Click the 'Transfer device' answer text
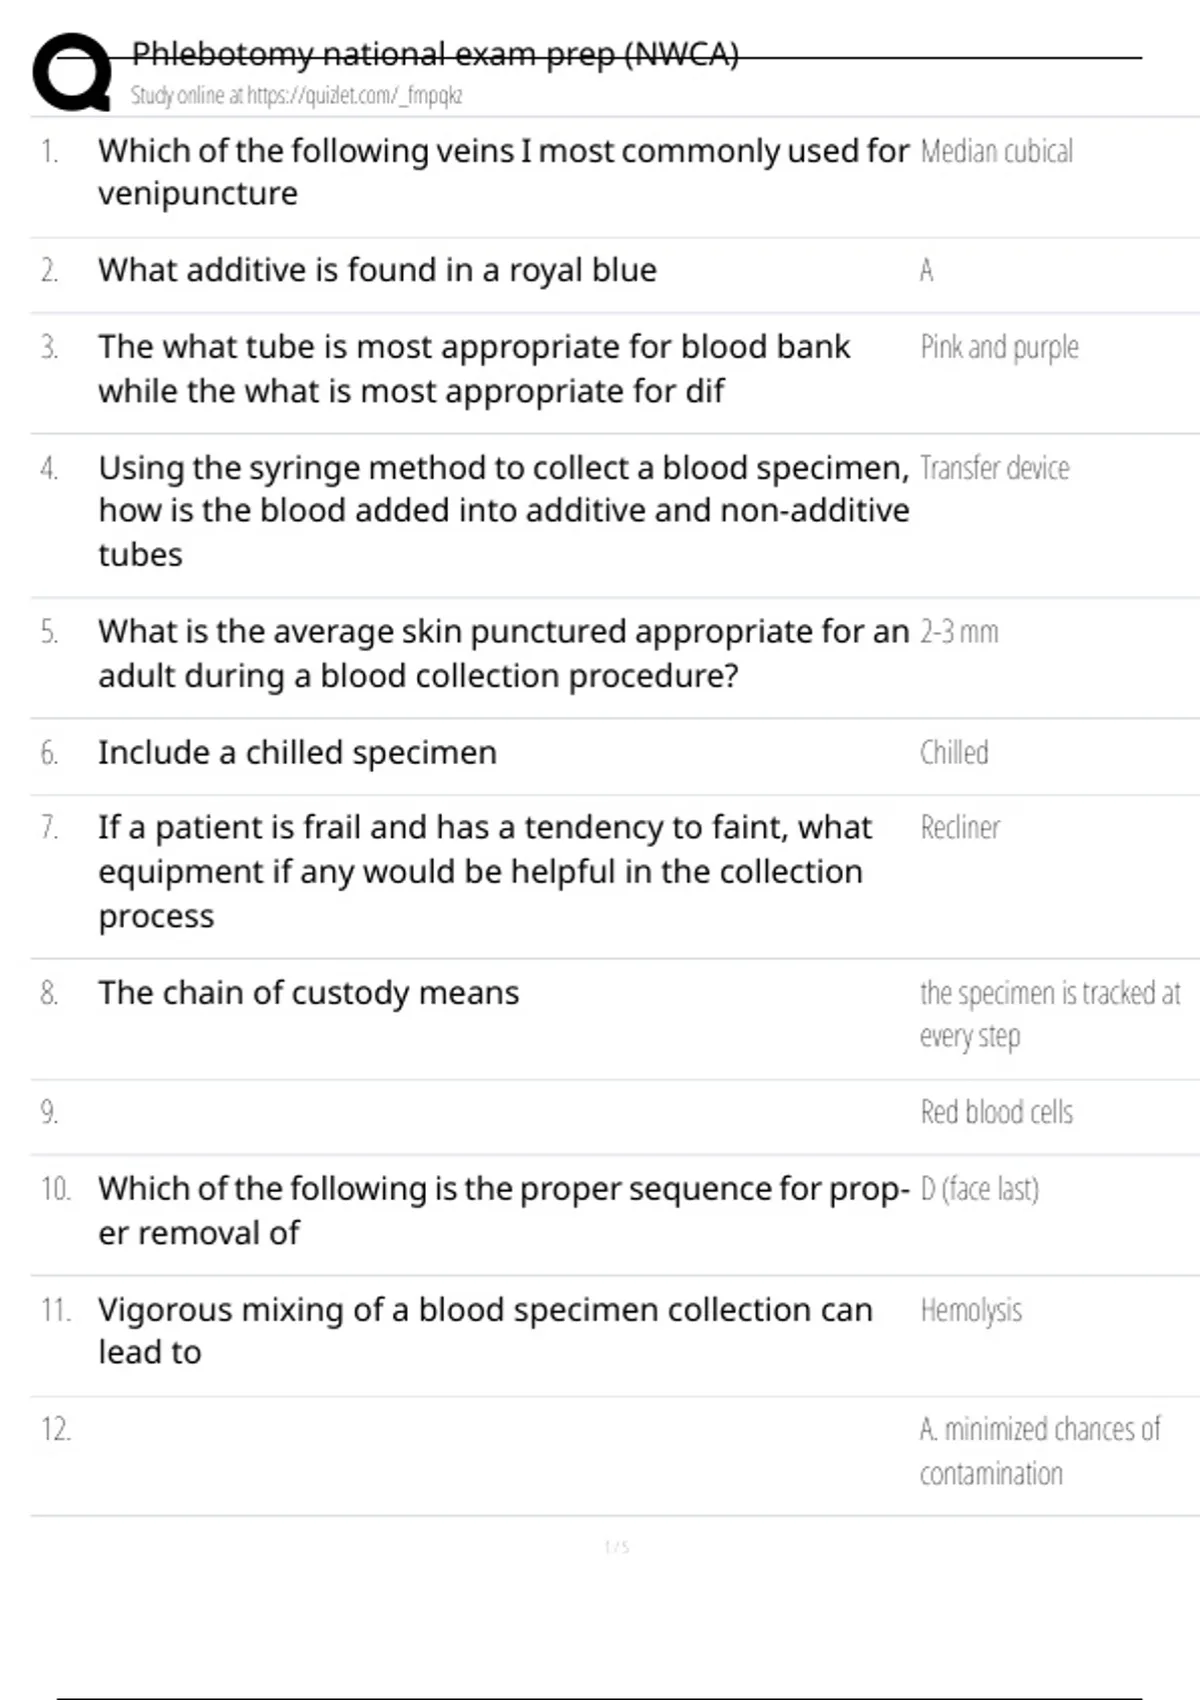Image resolution: width=1200 pixels, height=1700 pixels. tap(994, 468)
